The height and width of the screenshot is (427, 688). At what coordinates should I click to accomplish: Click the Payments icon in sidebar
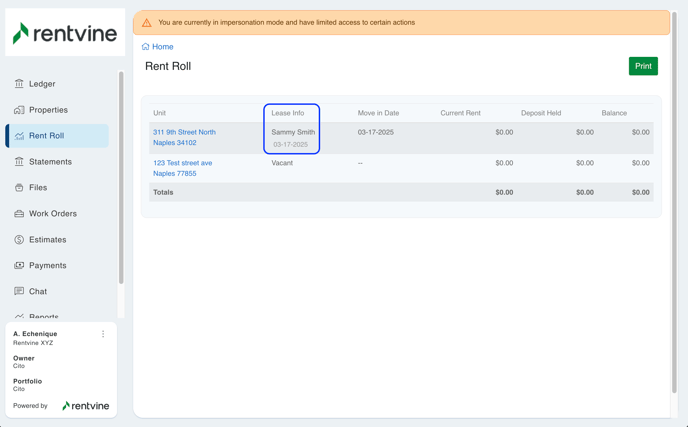(19, 266)
